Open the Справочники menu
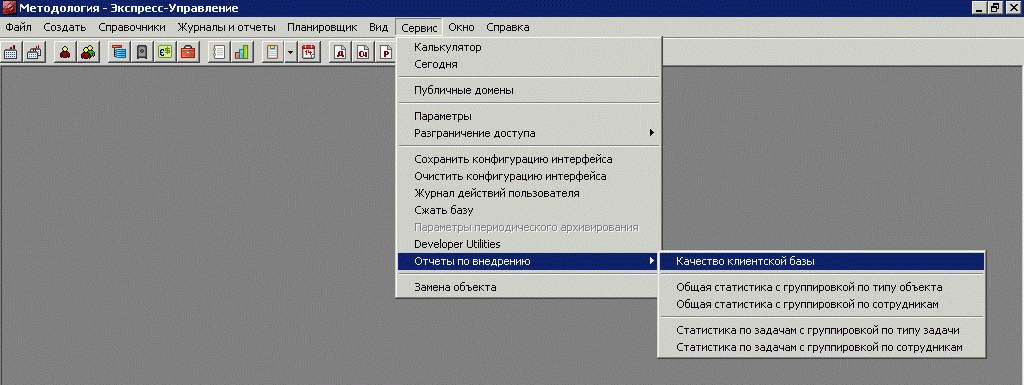Image resolution: width=1024 pixels, height=385 pixels. click(x=132, y=27)
